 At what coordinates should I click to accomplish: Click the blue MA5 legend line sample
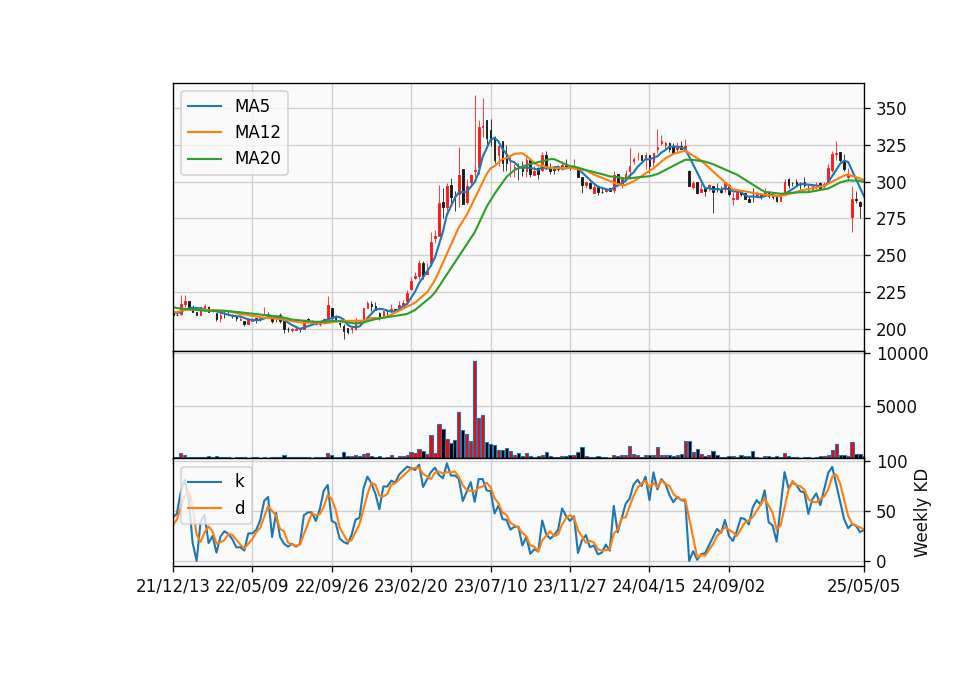[204, 106]
